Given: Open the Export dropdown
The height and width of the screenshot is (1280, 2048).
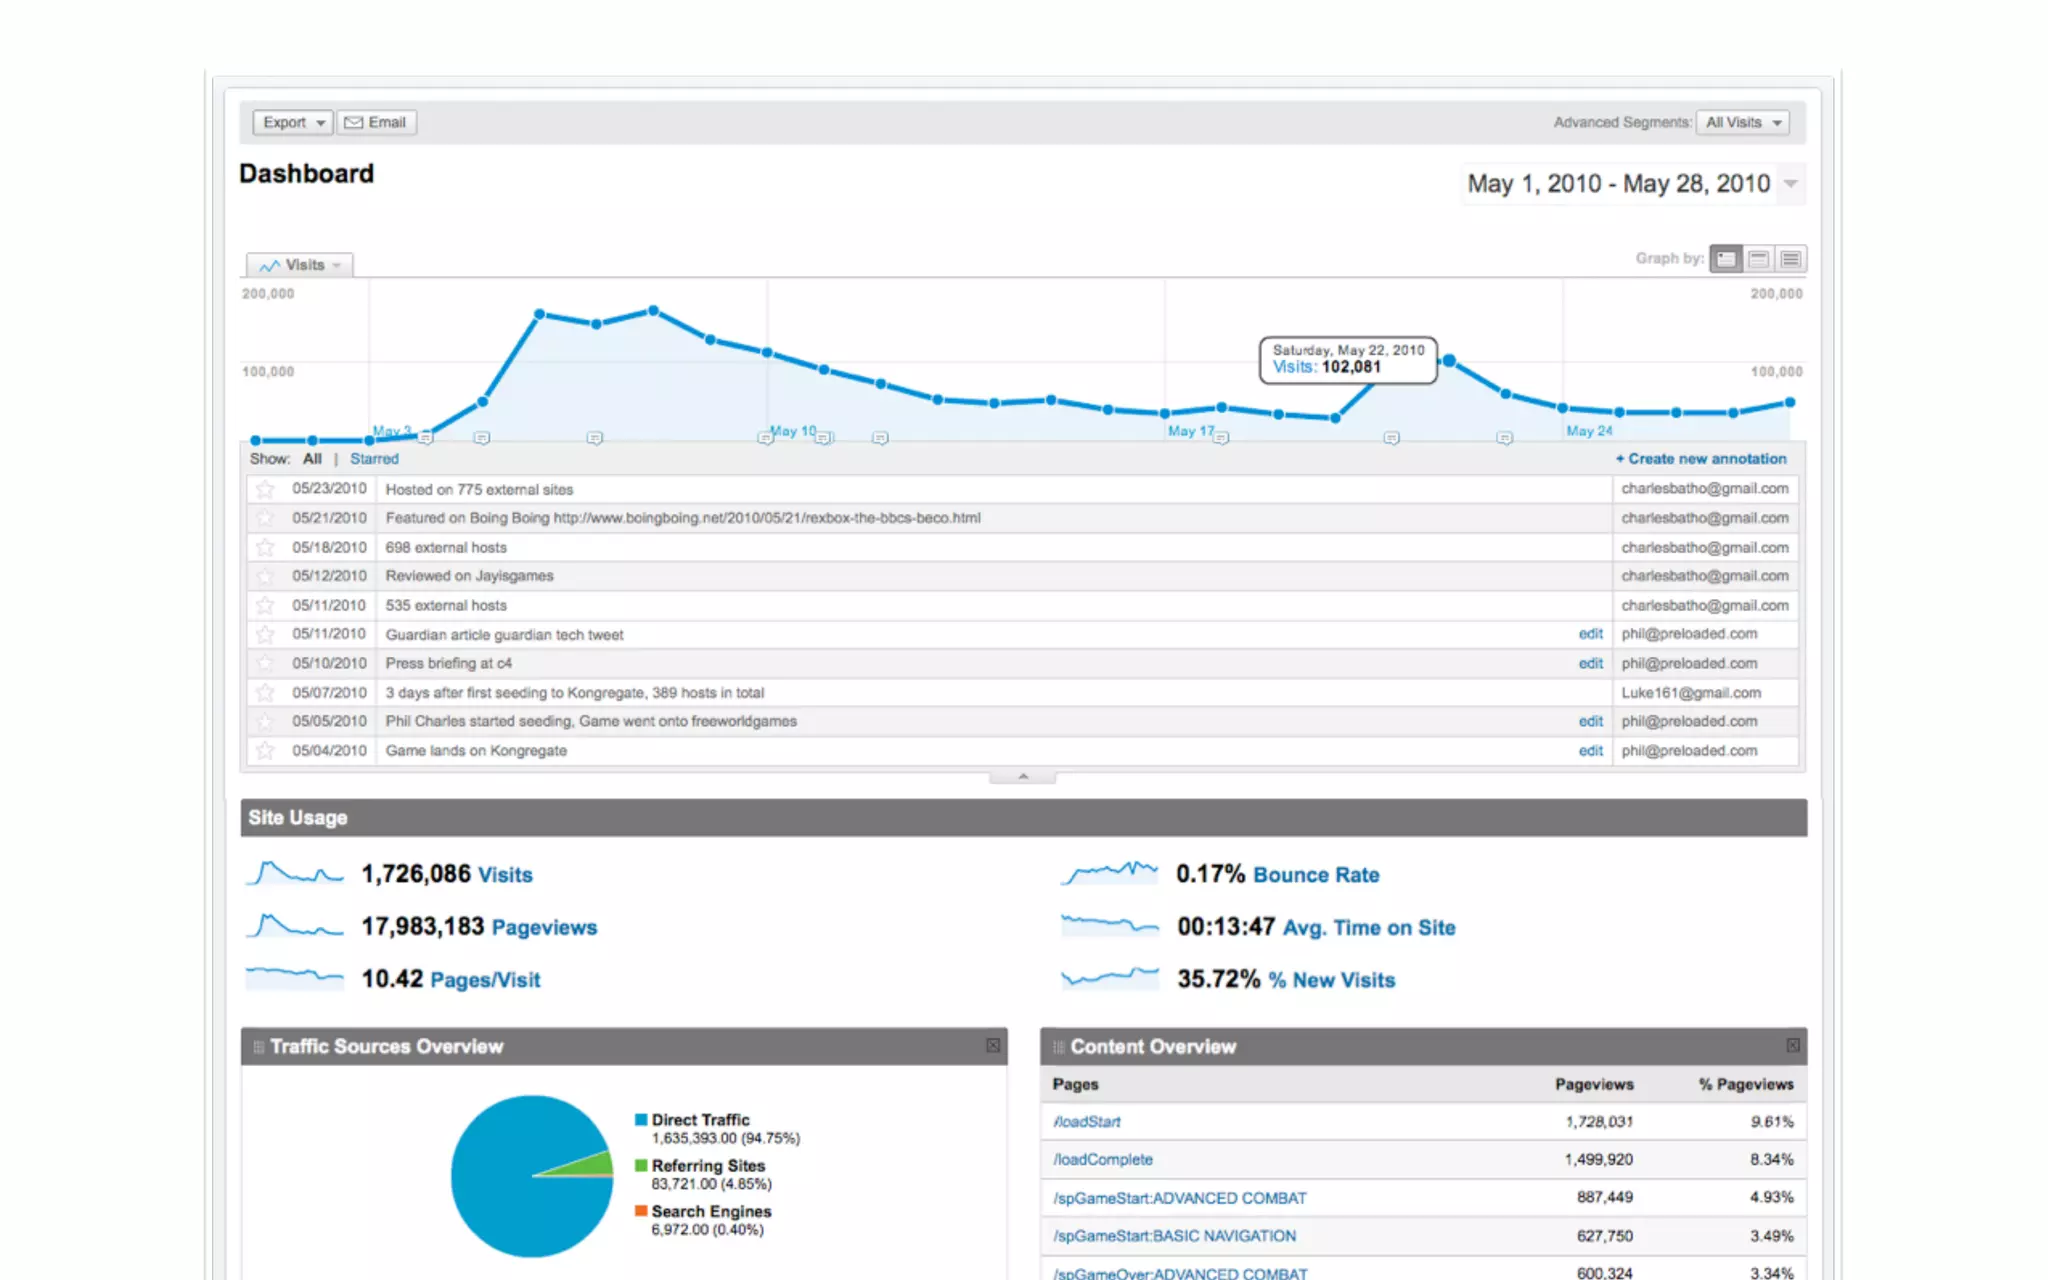Looking at the screenshot, I should pos(293,122).
